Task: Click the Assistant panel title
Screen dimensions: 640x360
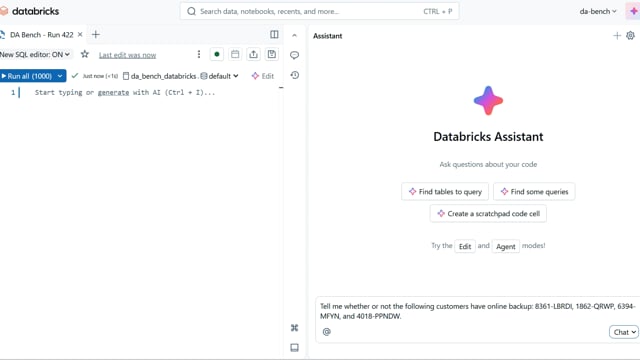Action: [327, 36]
